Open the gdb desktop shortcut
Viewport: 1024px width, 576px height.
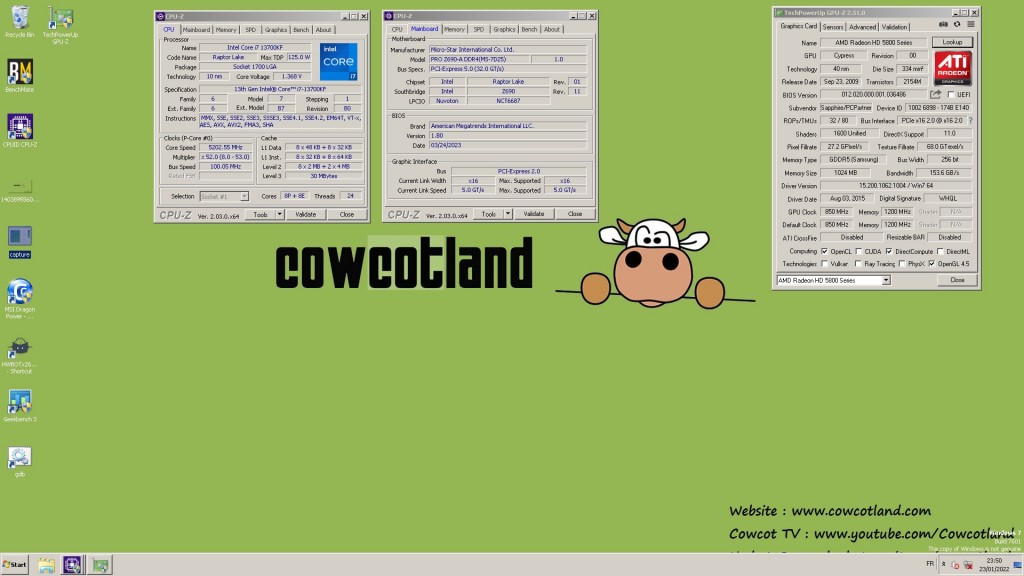[20, 462]
